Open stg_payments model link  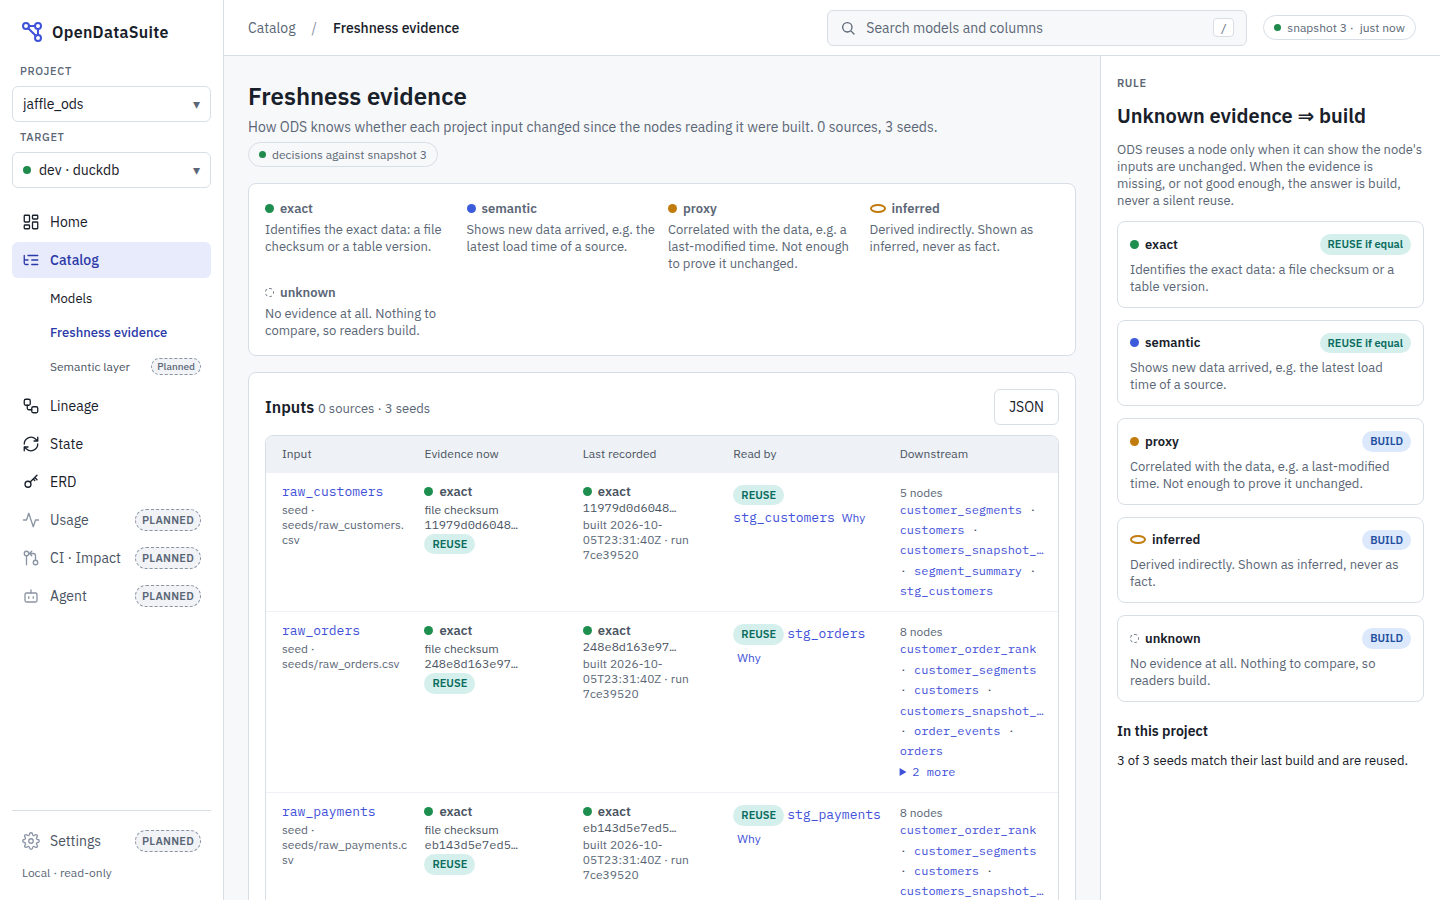point(834,815)
